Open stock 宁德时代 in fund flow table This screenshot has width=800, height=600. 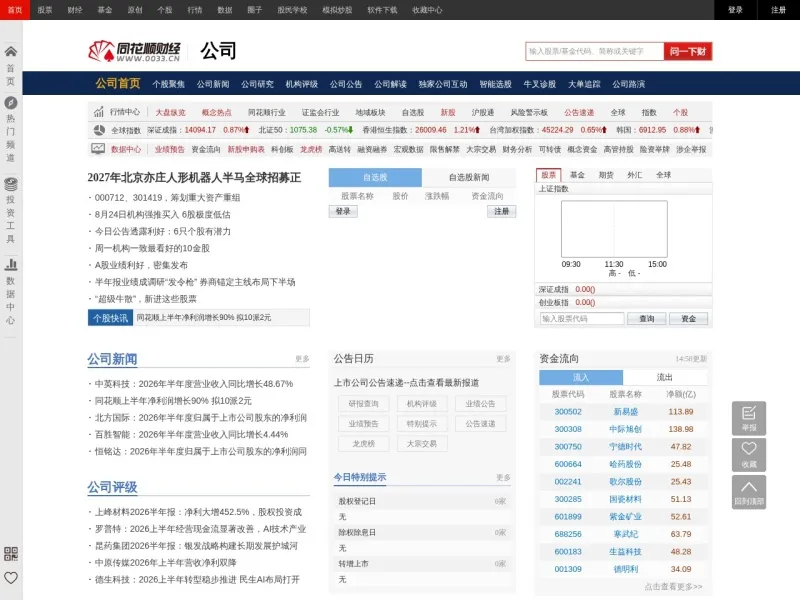626,446
